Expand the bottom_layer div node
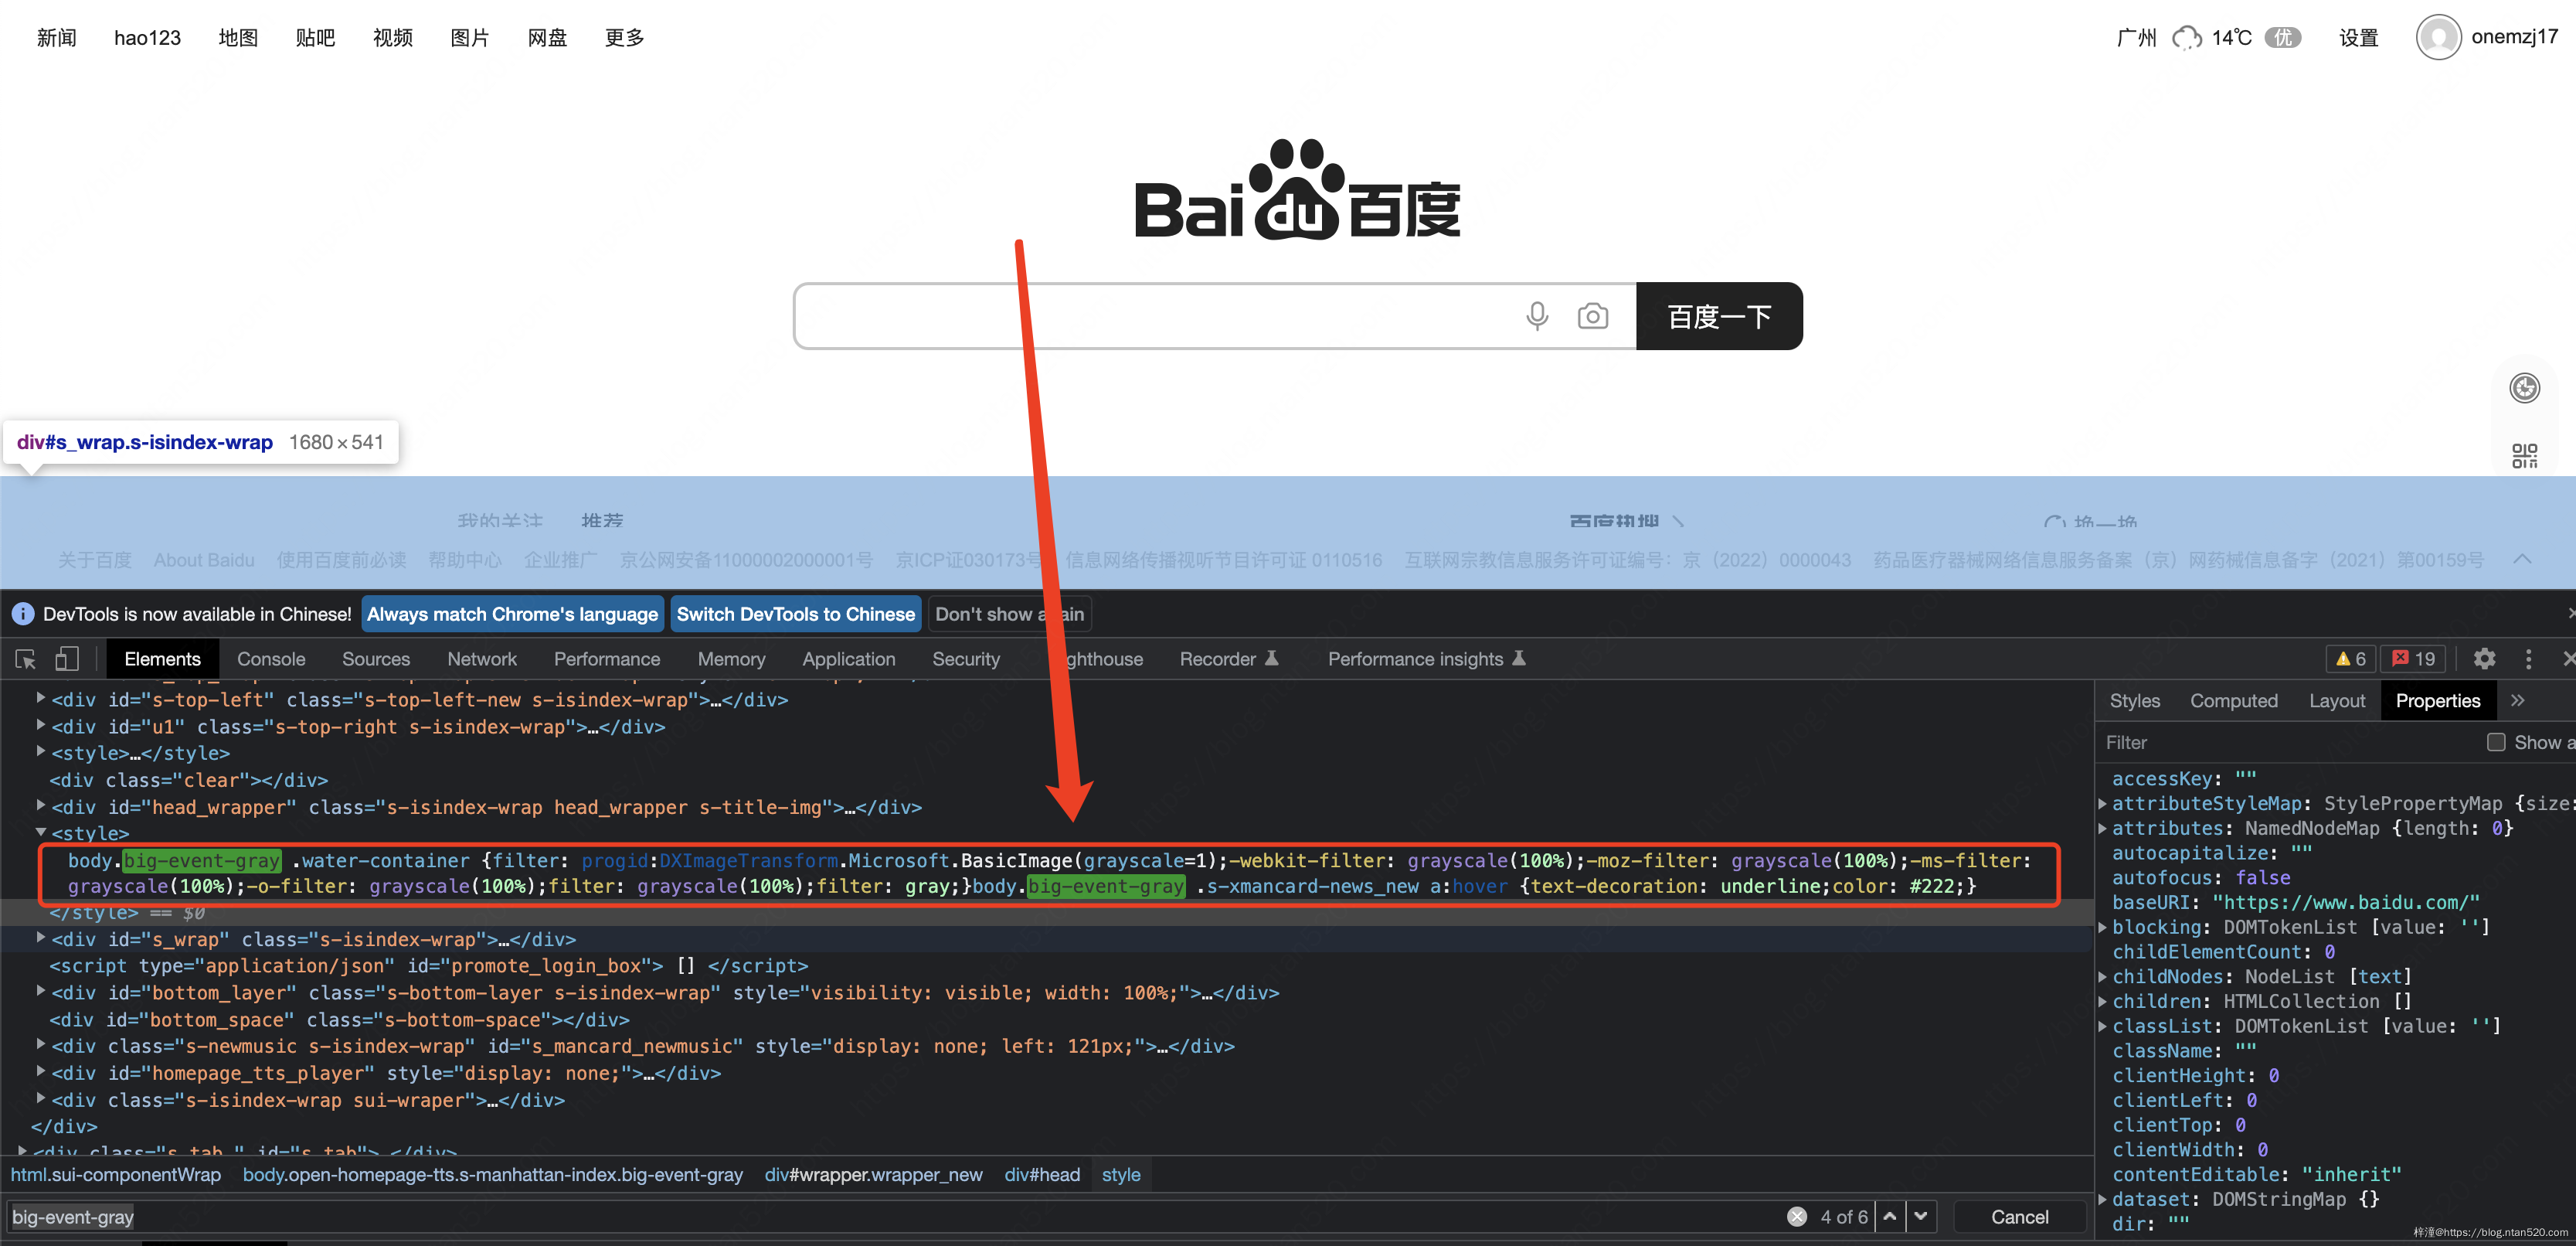 point(41,991)
